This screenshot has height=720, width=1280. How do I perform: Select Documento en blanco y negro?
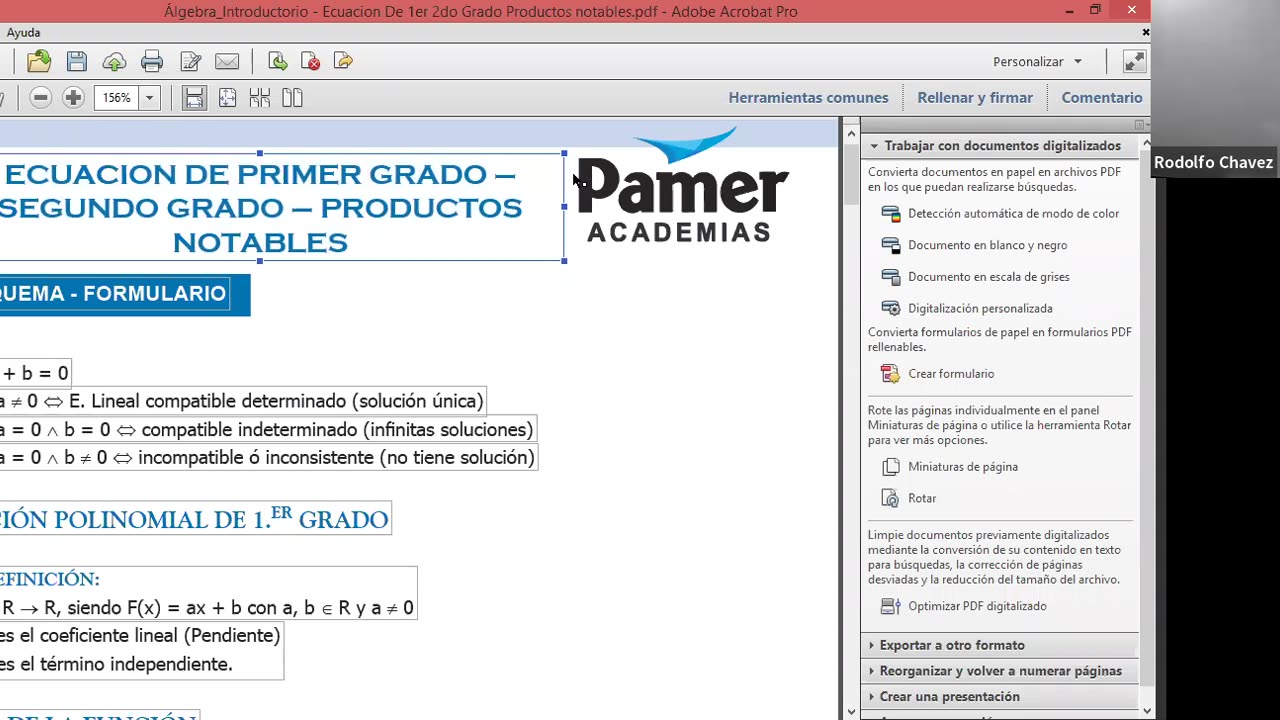[987, 245]
